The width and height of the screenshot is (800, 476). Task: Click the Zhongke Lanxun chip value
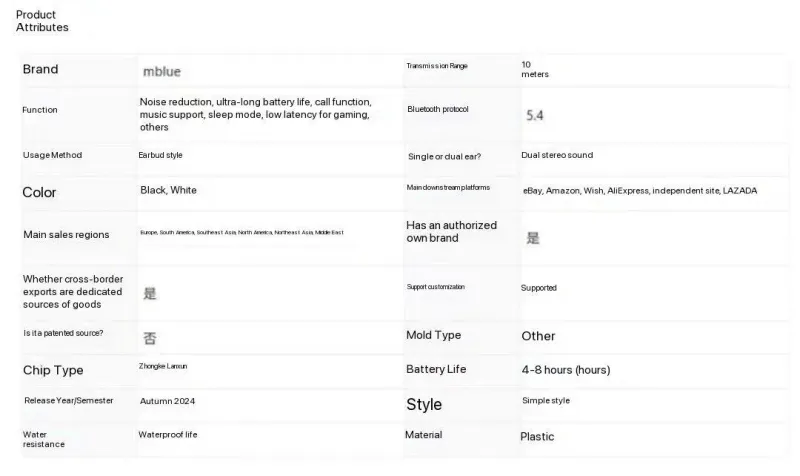pos(163,367)
